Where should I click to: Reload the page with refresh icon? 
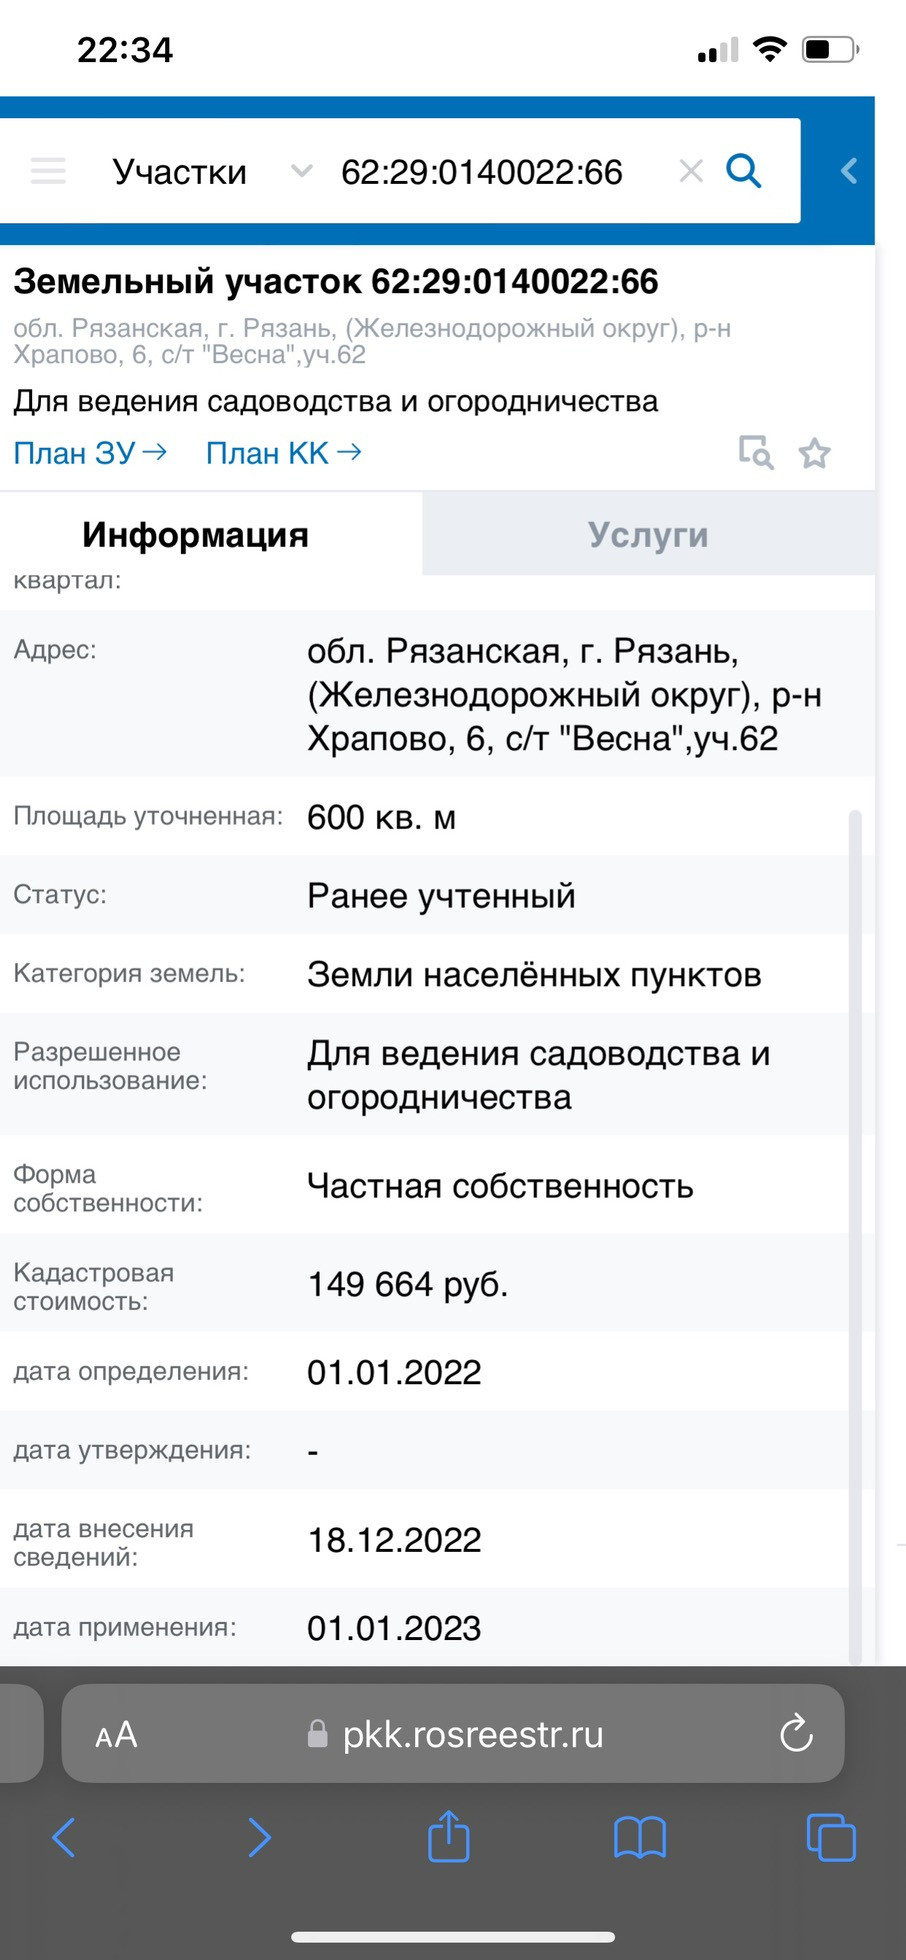point(796,1733)
